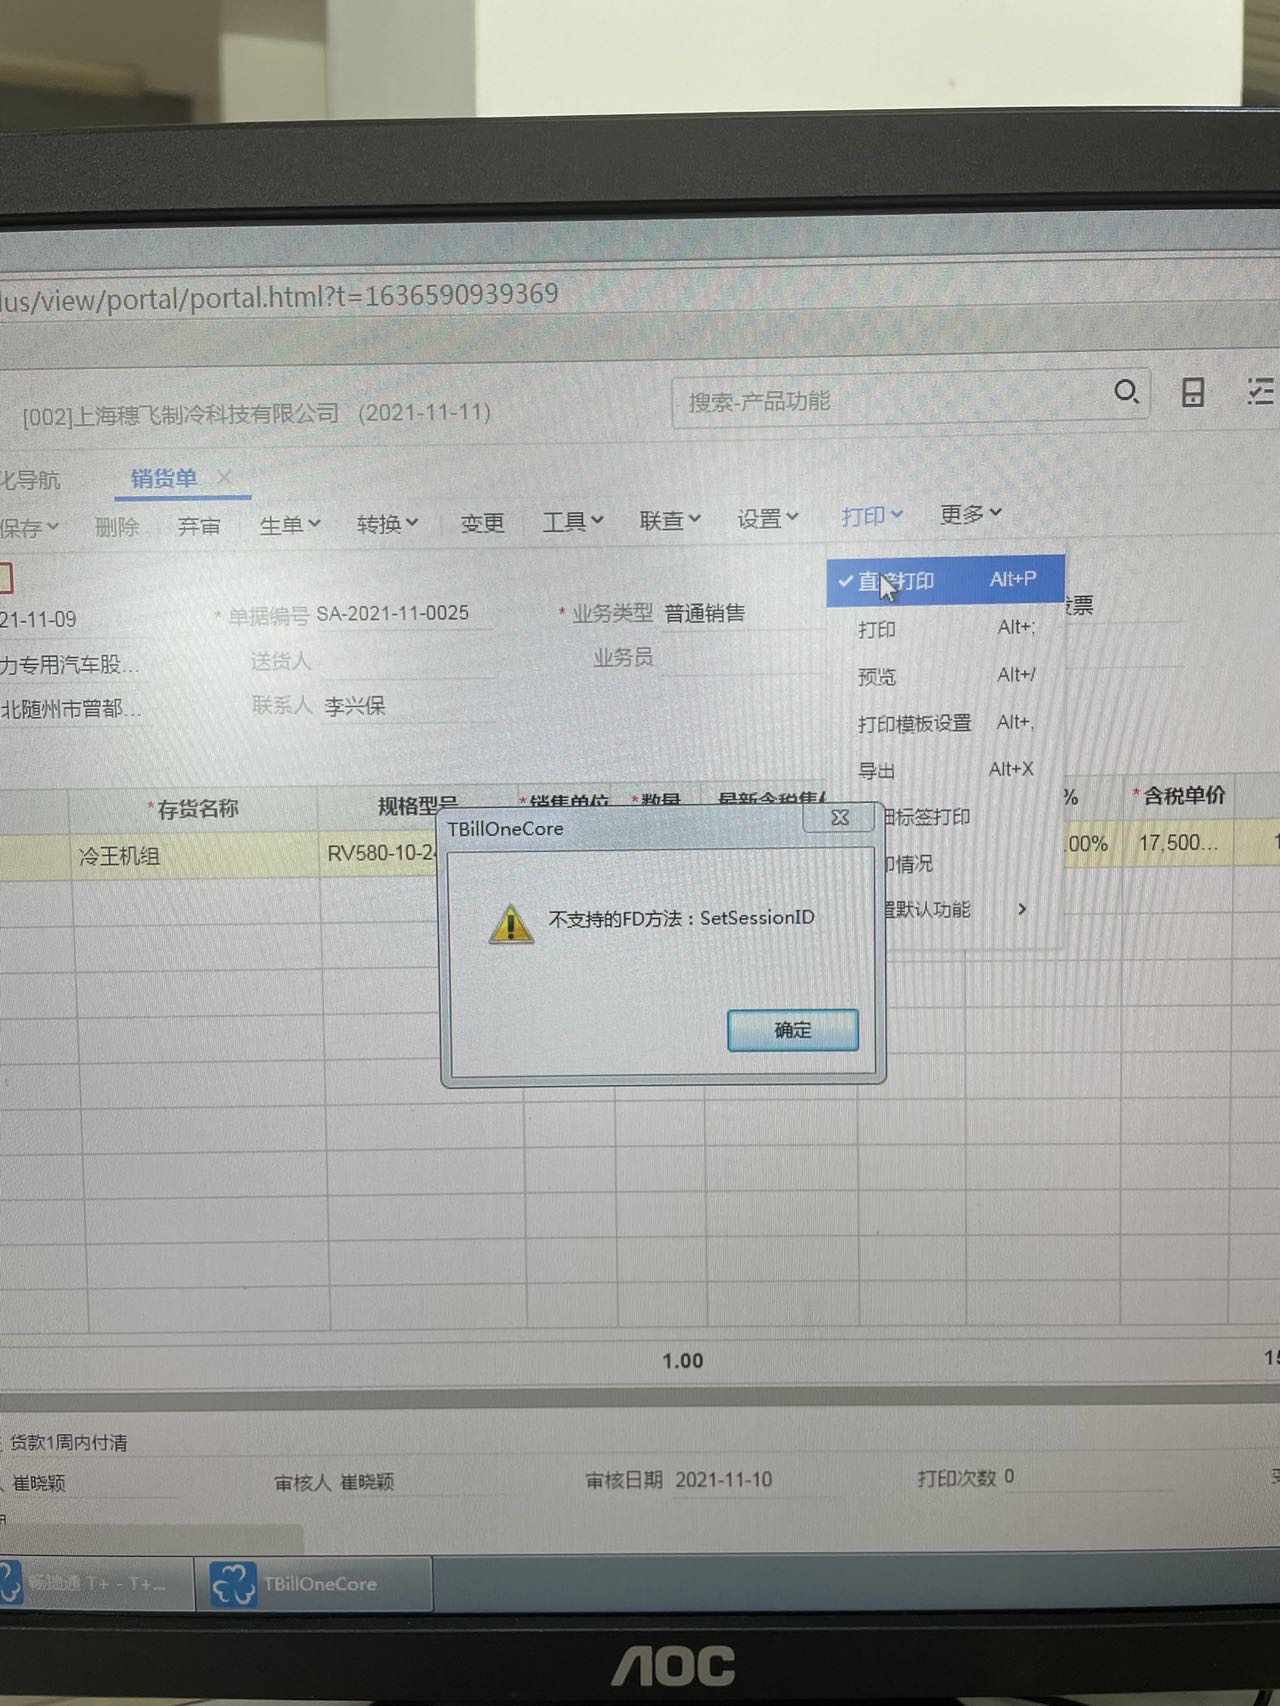Viewport: 1280px width, 1706px height.
Task: Expand the 生单 dropdown menu
Action: click(x=289, y=524)
